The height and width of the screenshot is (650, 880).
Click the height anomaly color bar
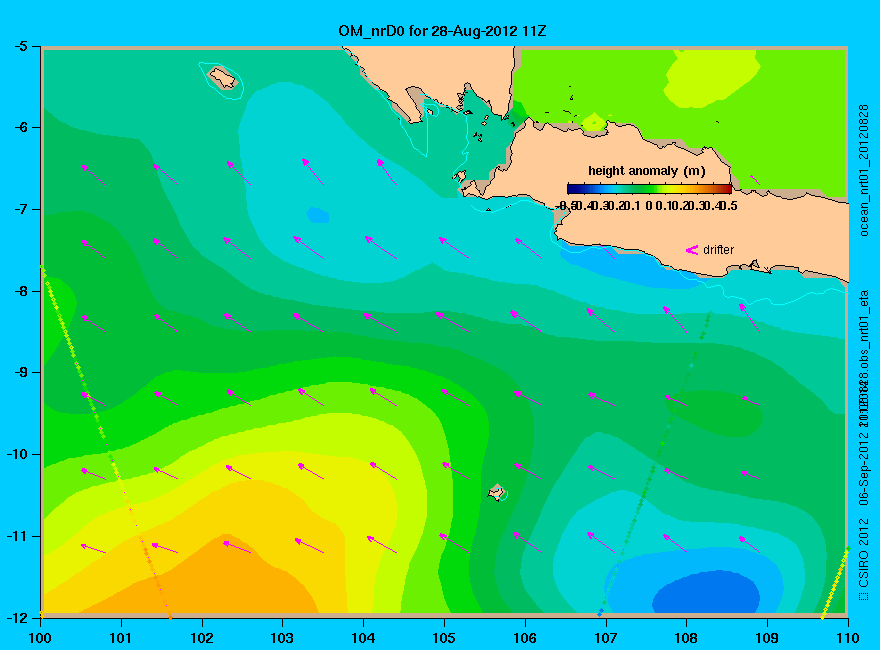pyautogui.click(x=649, y=189)
